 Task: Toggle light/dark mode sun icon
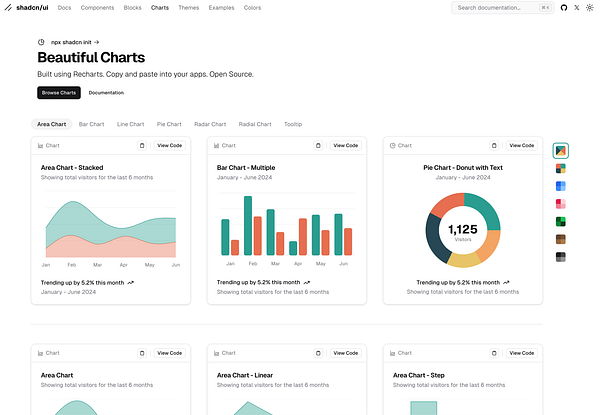coord(590,8)
